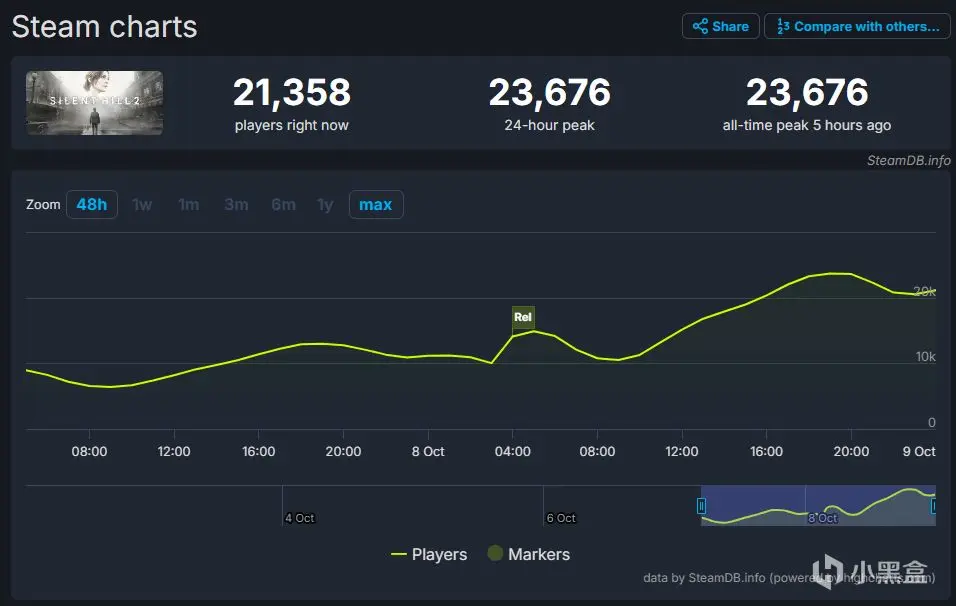Click the 24-hour peak label
Image resolution: width=956 pixels, height=606 pixels.
(x=549, y=125)
